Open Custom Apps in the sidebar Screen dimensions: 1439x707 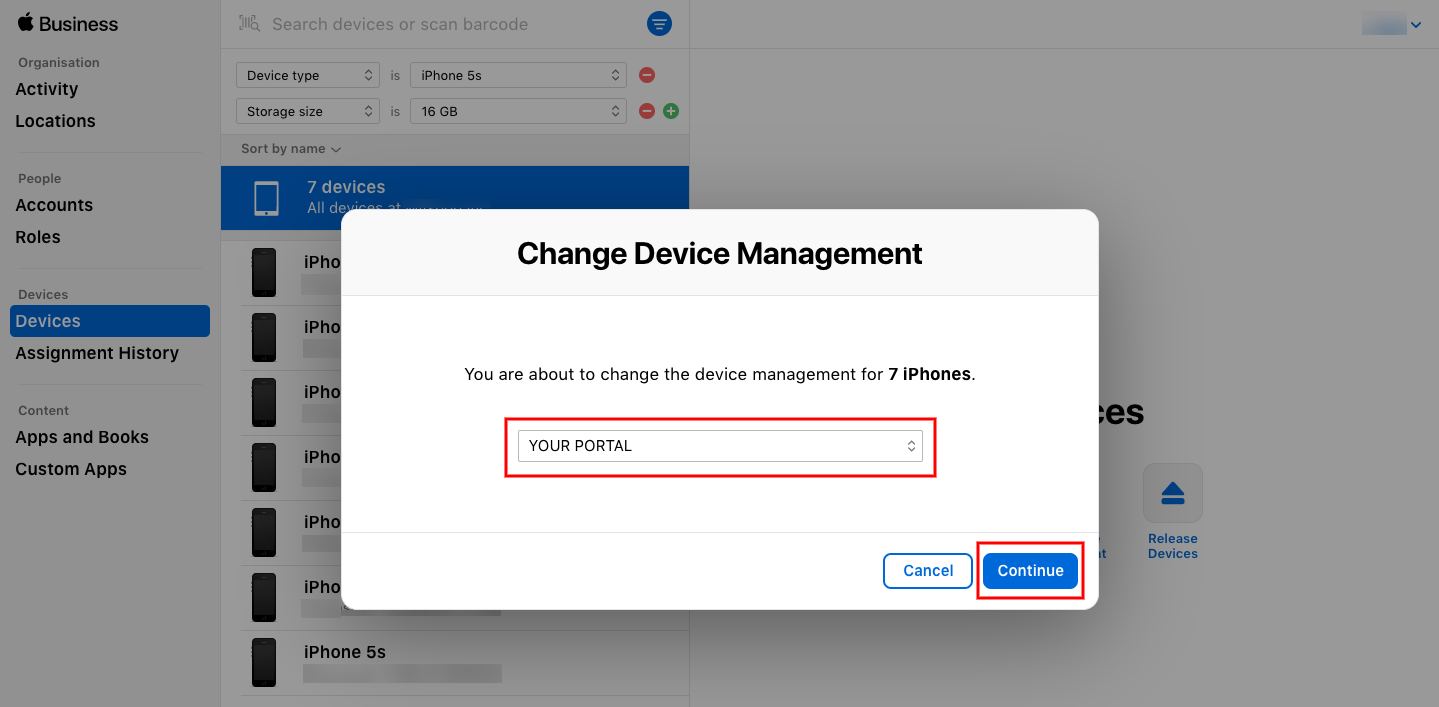[71, 469]
